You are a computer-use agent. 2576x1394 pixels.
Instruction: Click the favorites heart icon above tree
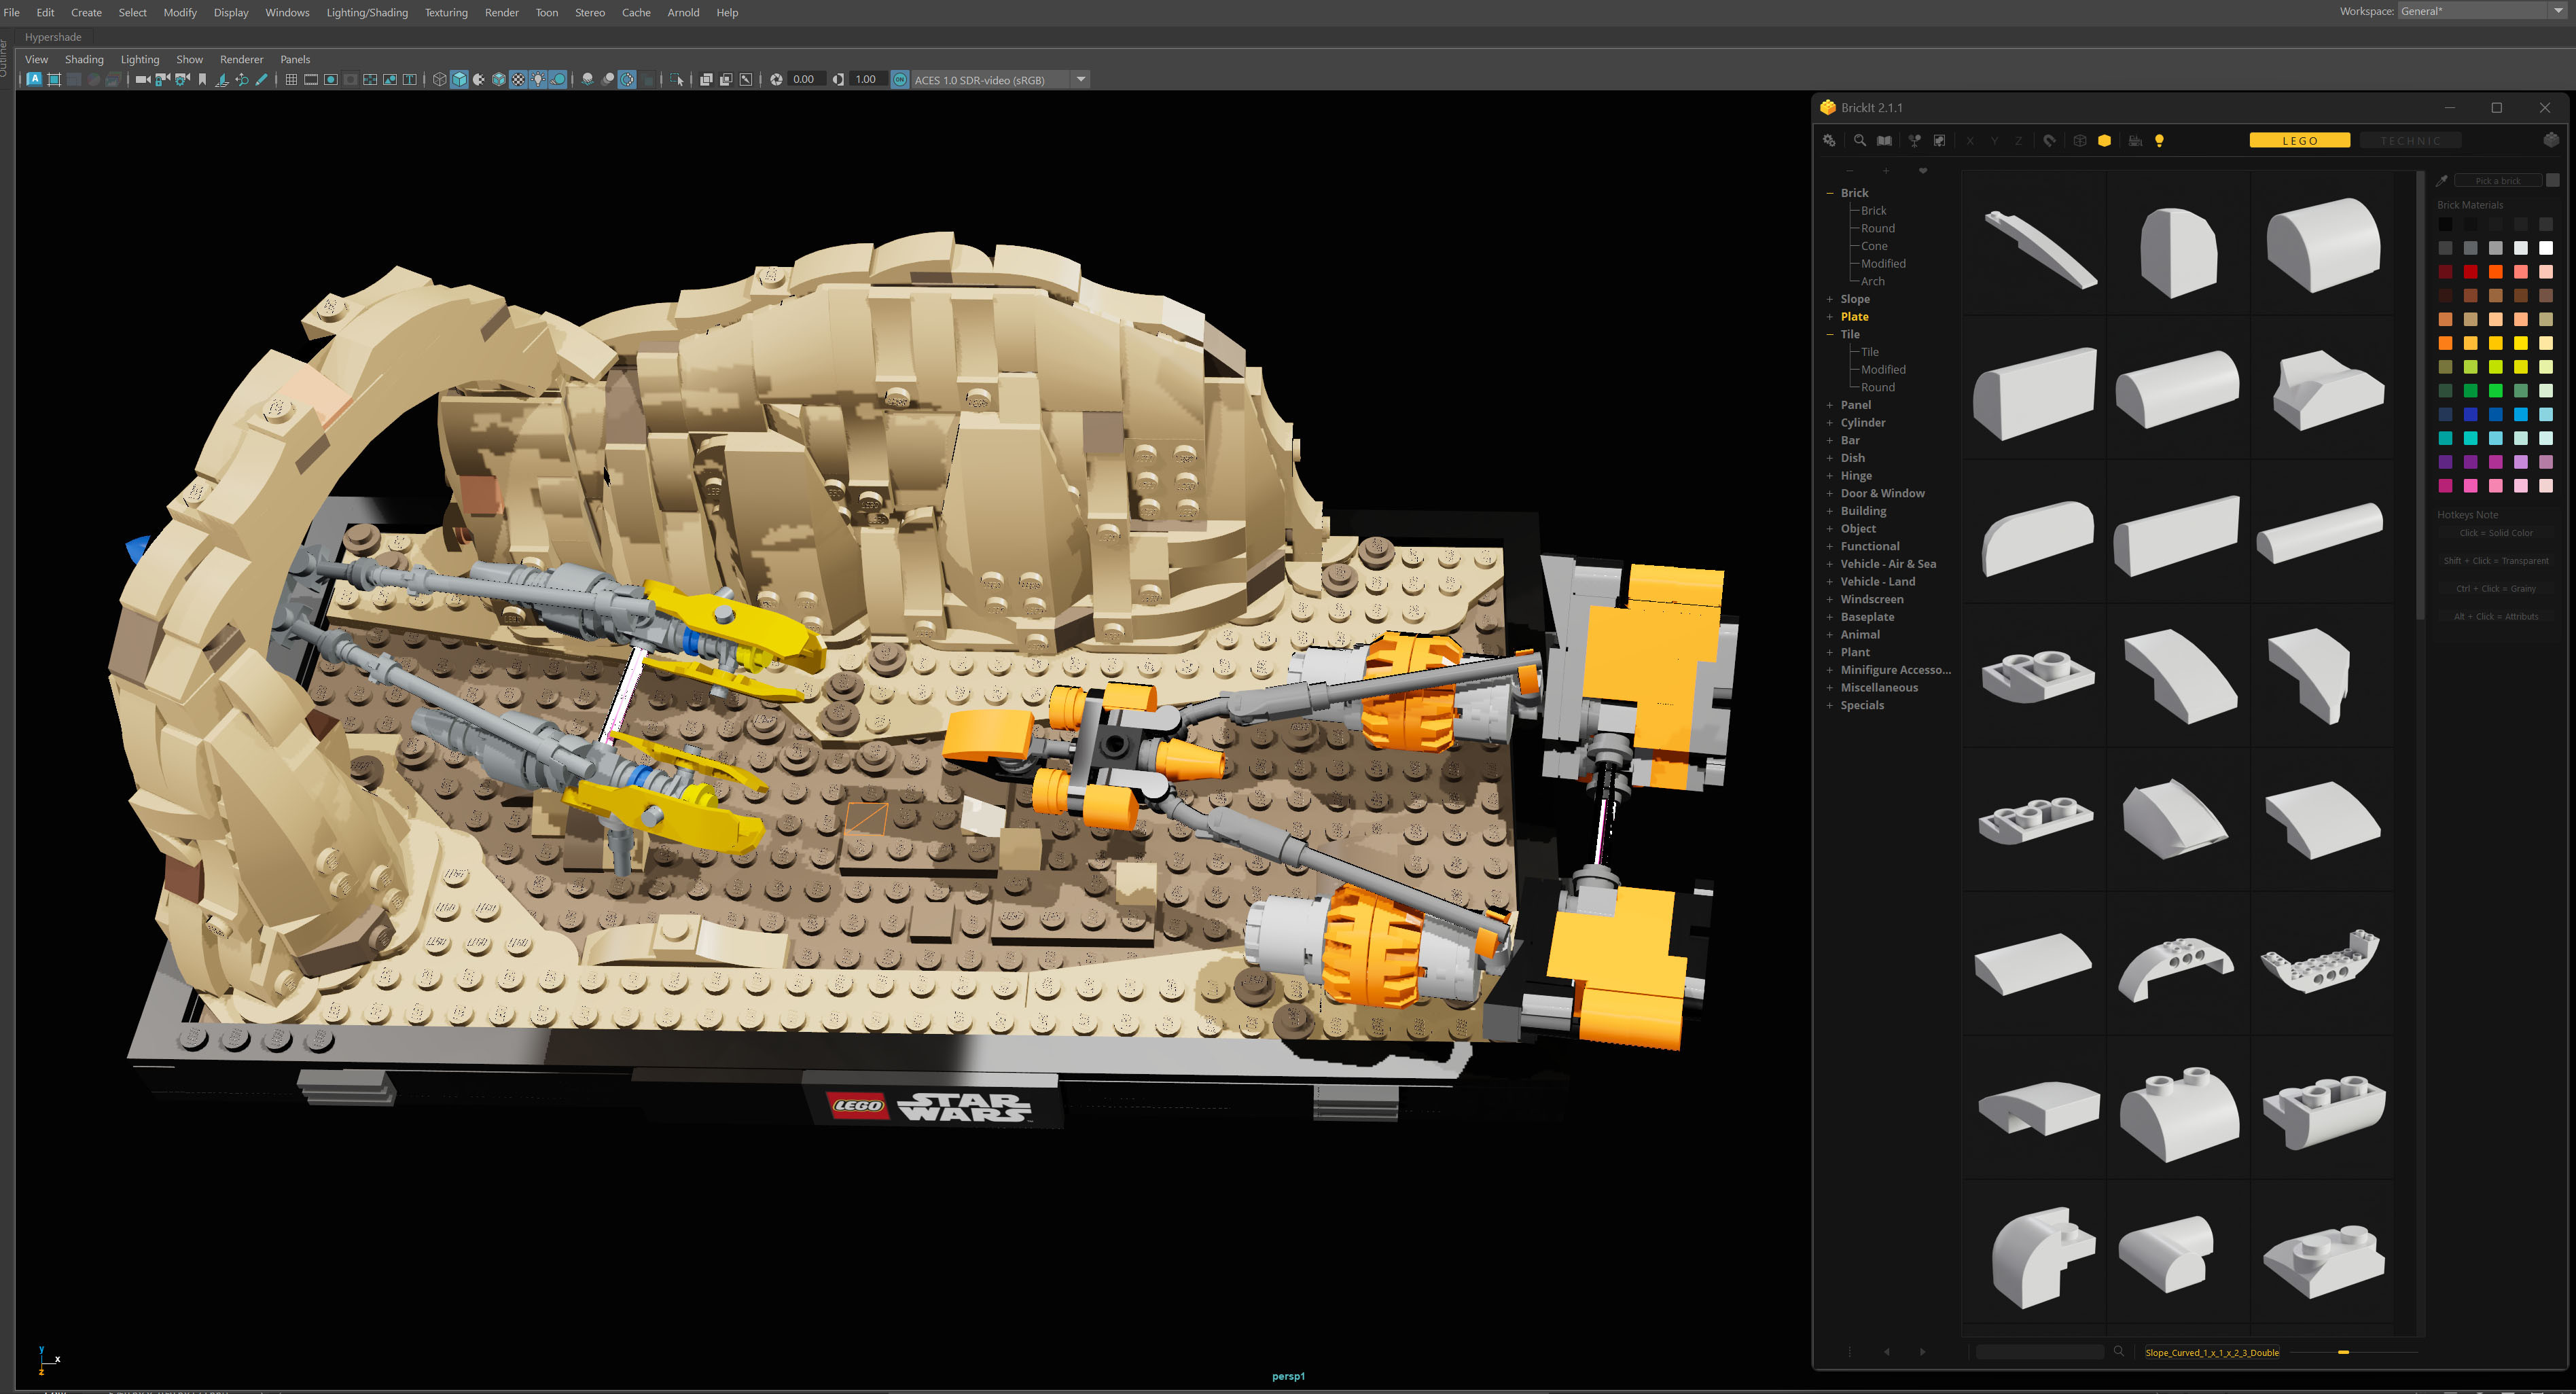(x=1922, y=171)
